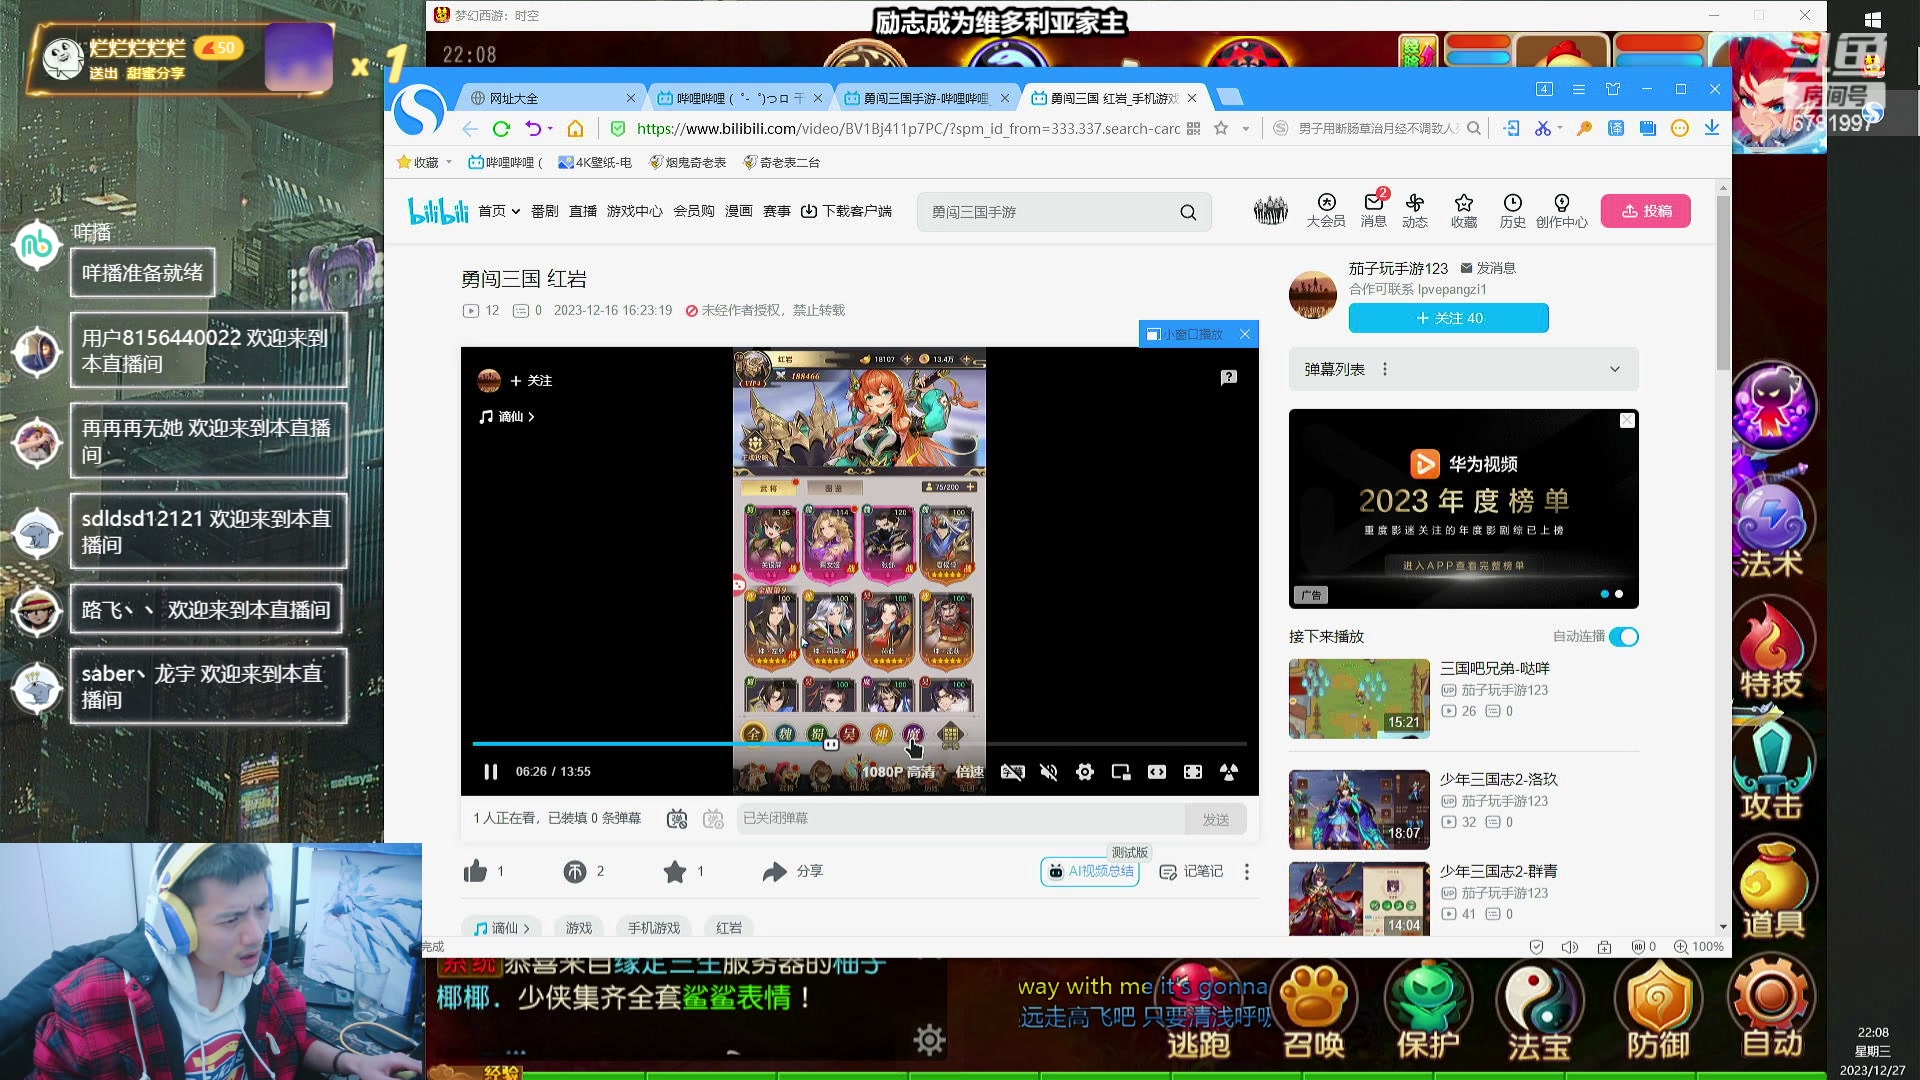Open the 三国吧兄弟-哒咩 video thumbnail
Screen dimensions: 1920x1080
point(1359,698)
